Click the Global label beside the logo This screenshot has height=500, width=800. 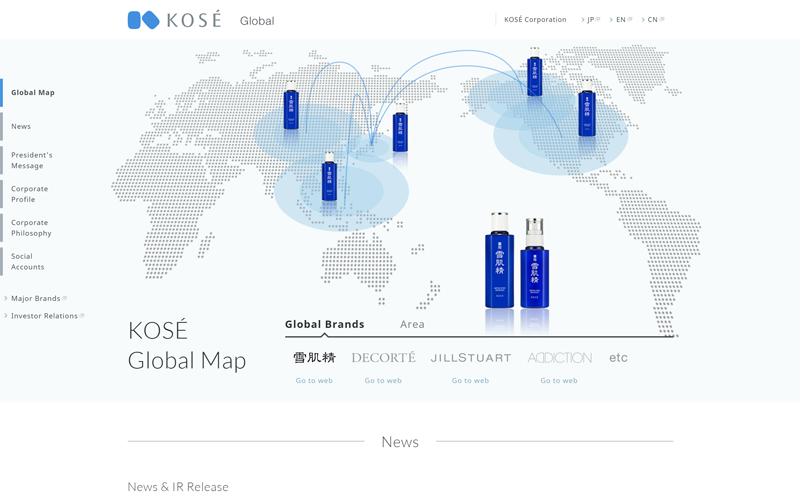(257, 21)
